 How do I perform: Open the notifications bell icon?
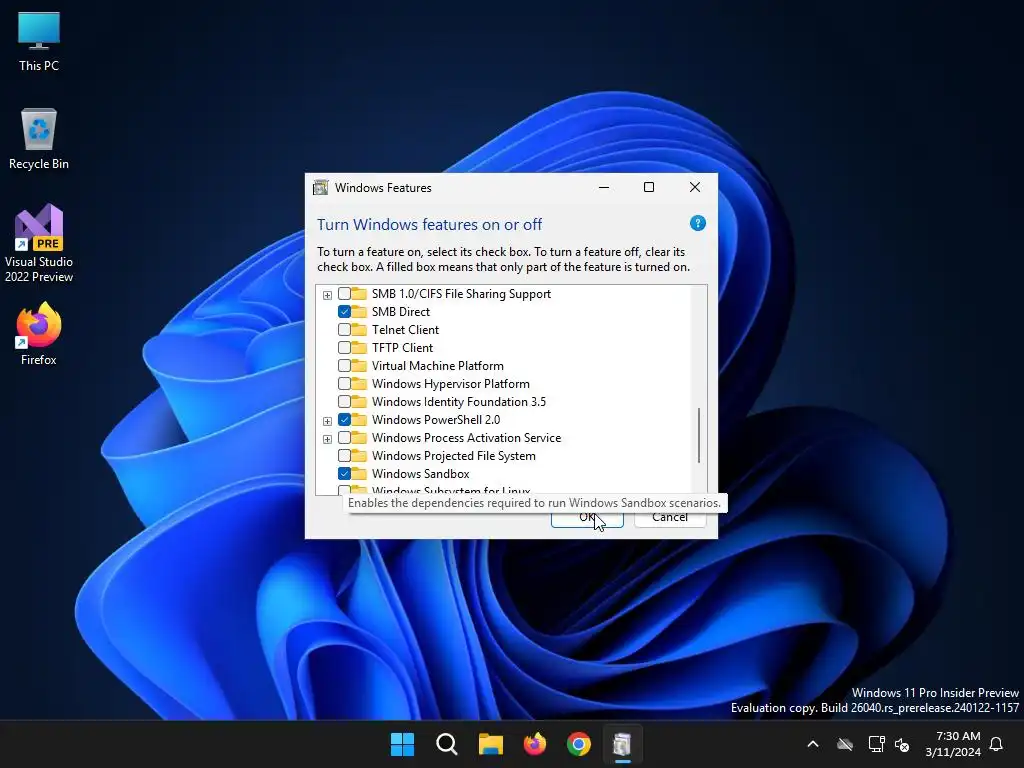click(x=996, y=744)
